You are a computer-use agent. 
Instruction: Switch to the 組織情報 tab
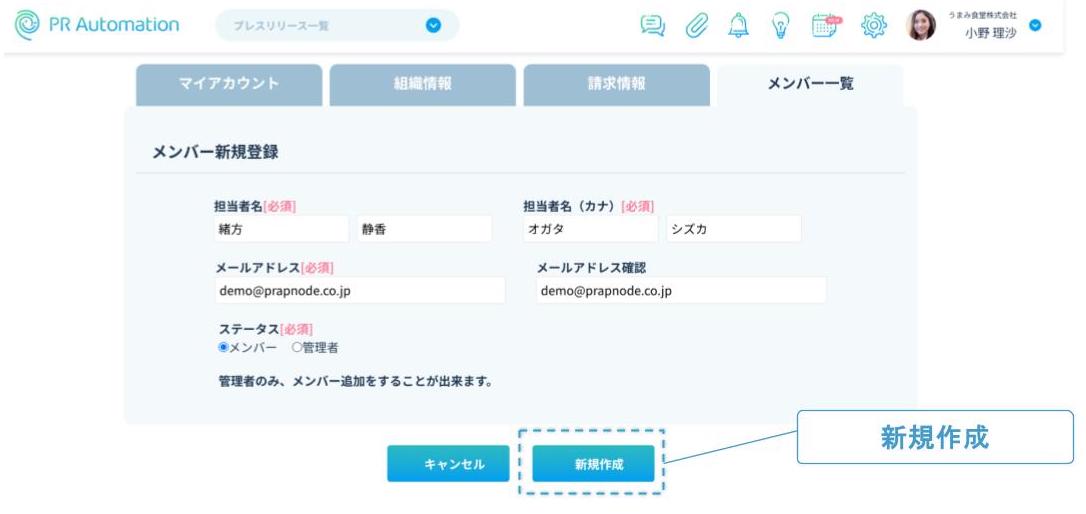click(x=423, y=85)
